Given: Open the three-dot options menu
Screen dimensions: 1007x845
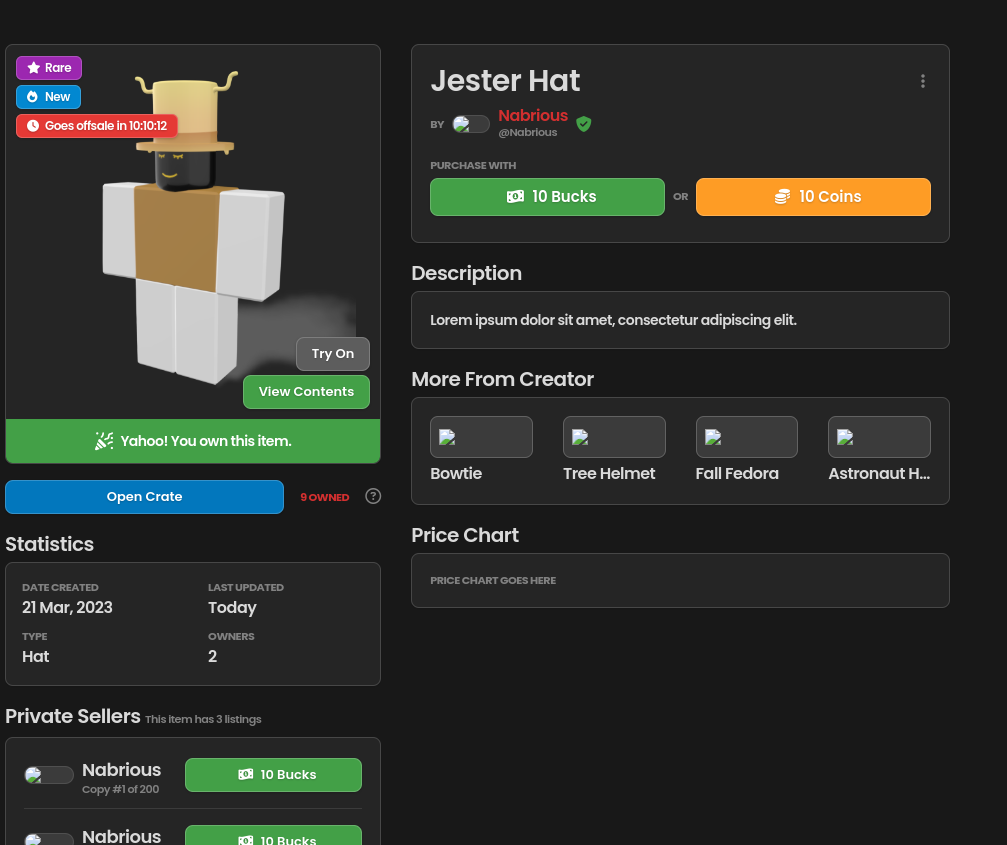Looking at the screenshot, I should [922, 81].
